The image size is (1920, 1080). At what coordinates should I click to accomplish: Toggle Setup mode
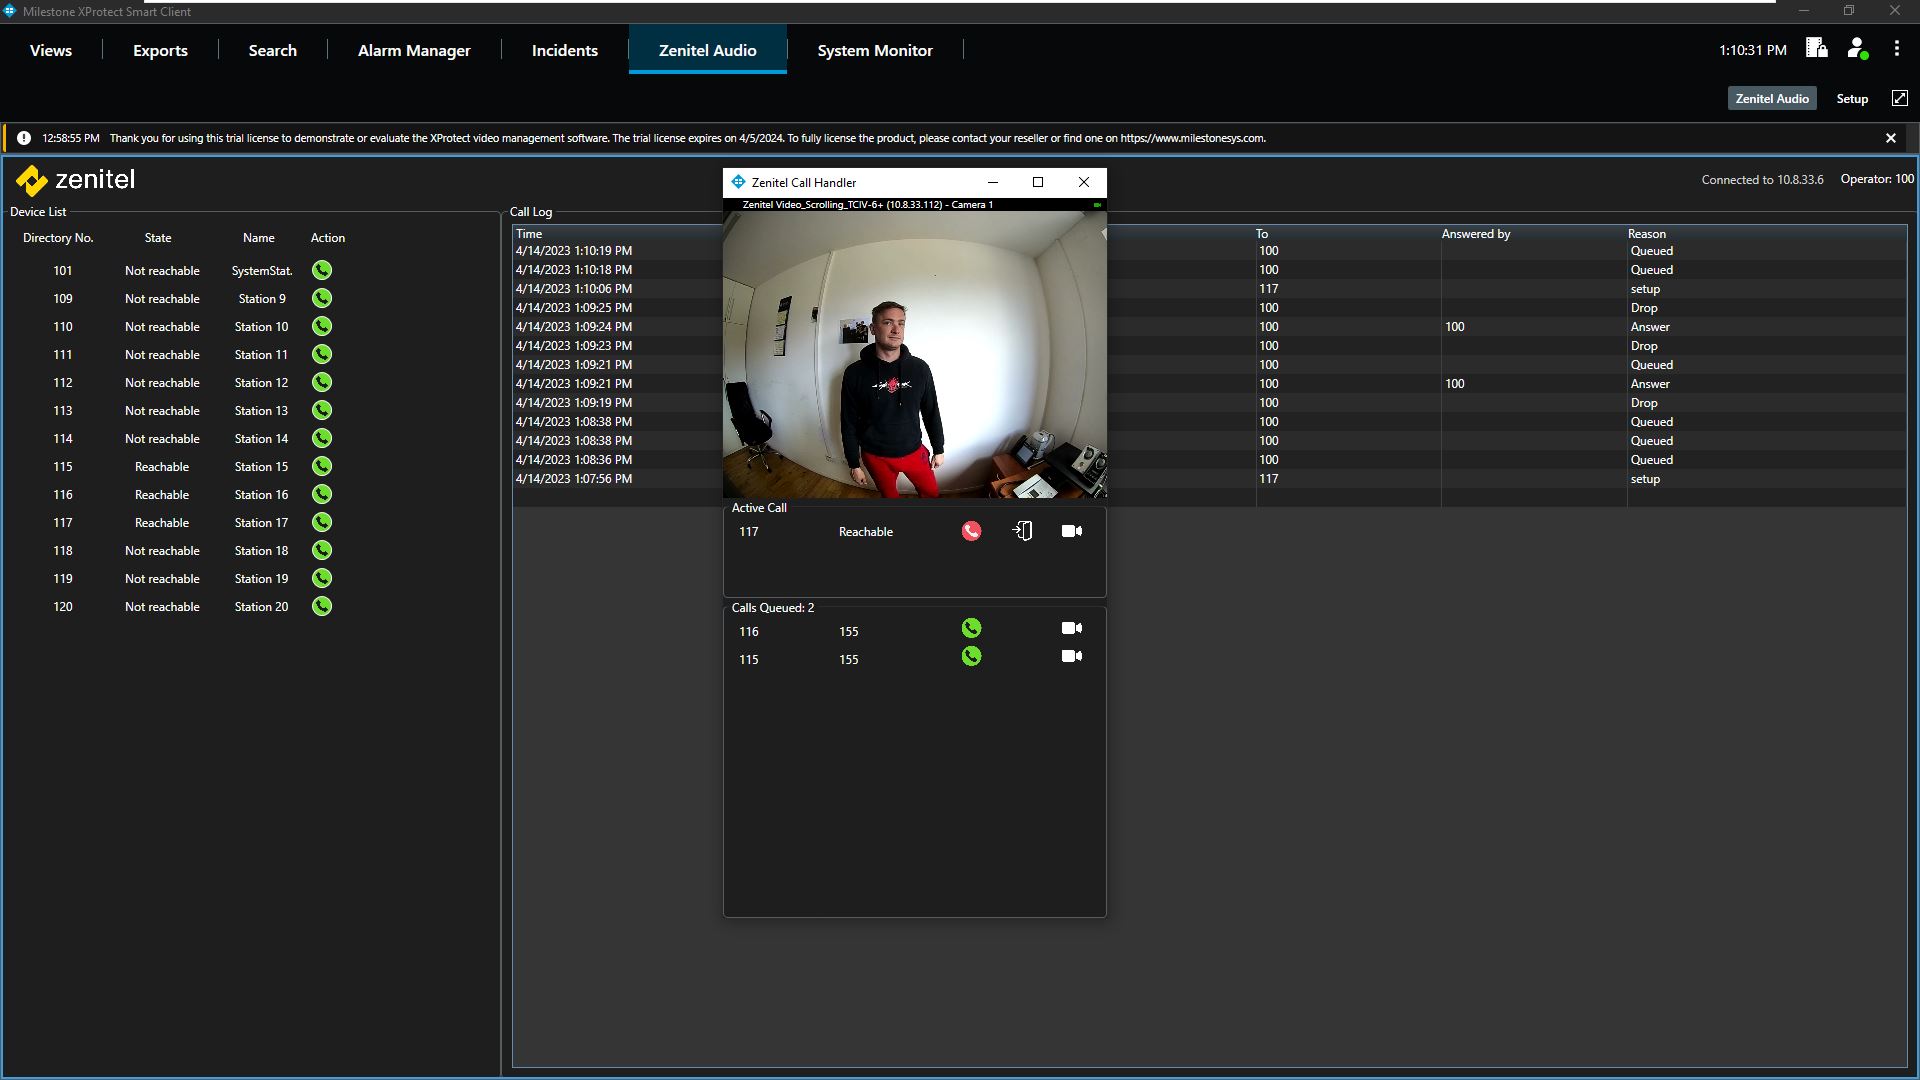pyautogui.click(x=1851, y=98)
